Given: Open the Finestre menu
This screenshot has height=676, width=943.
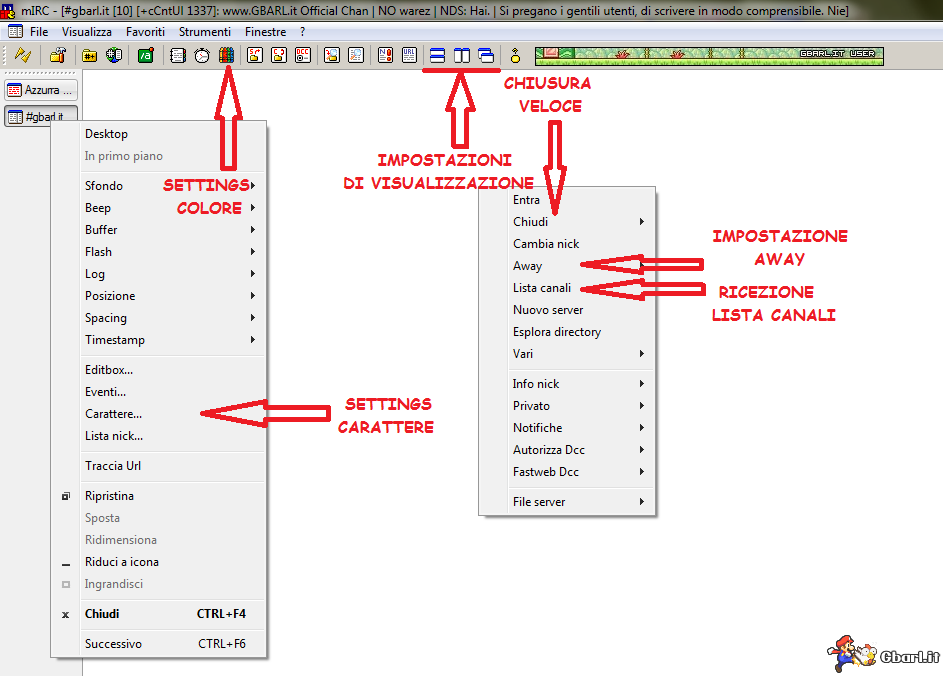Looking at the screenshot, I should point(265,32).
